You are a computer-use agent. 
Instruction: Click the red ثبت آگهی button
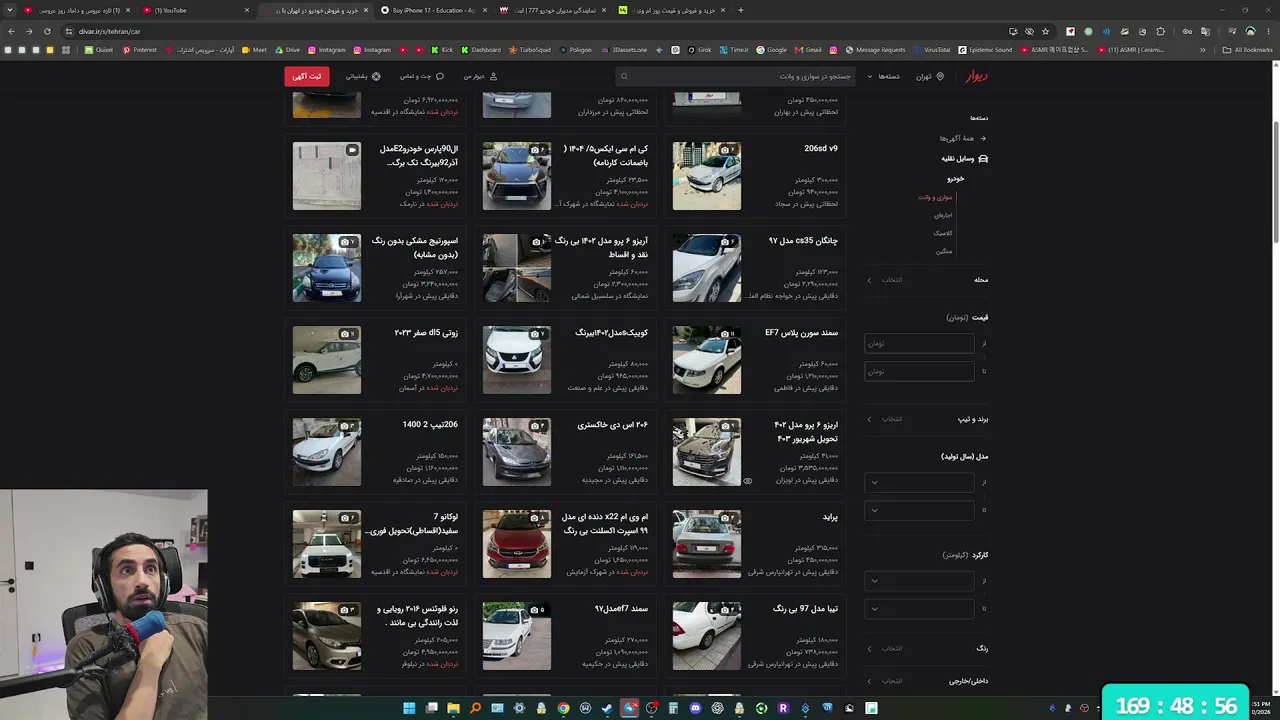point(307,76)
